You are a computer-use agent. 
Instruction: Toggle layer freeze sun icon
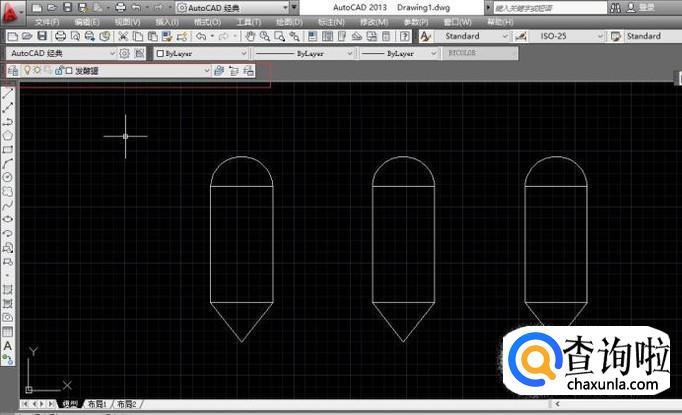point(37,71)
